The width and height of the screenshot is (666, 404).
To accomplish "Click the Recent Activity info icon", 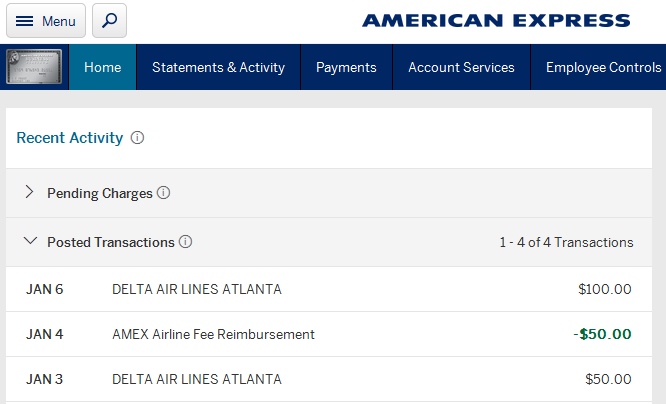I will 138,138.
